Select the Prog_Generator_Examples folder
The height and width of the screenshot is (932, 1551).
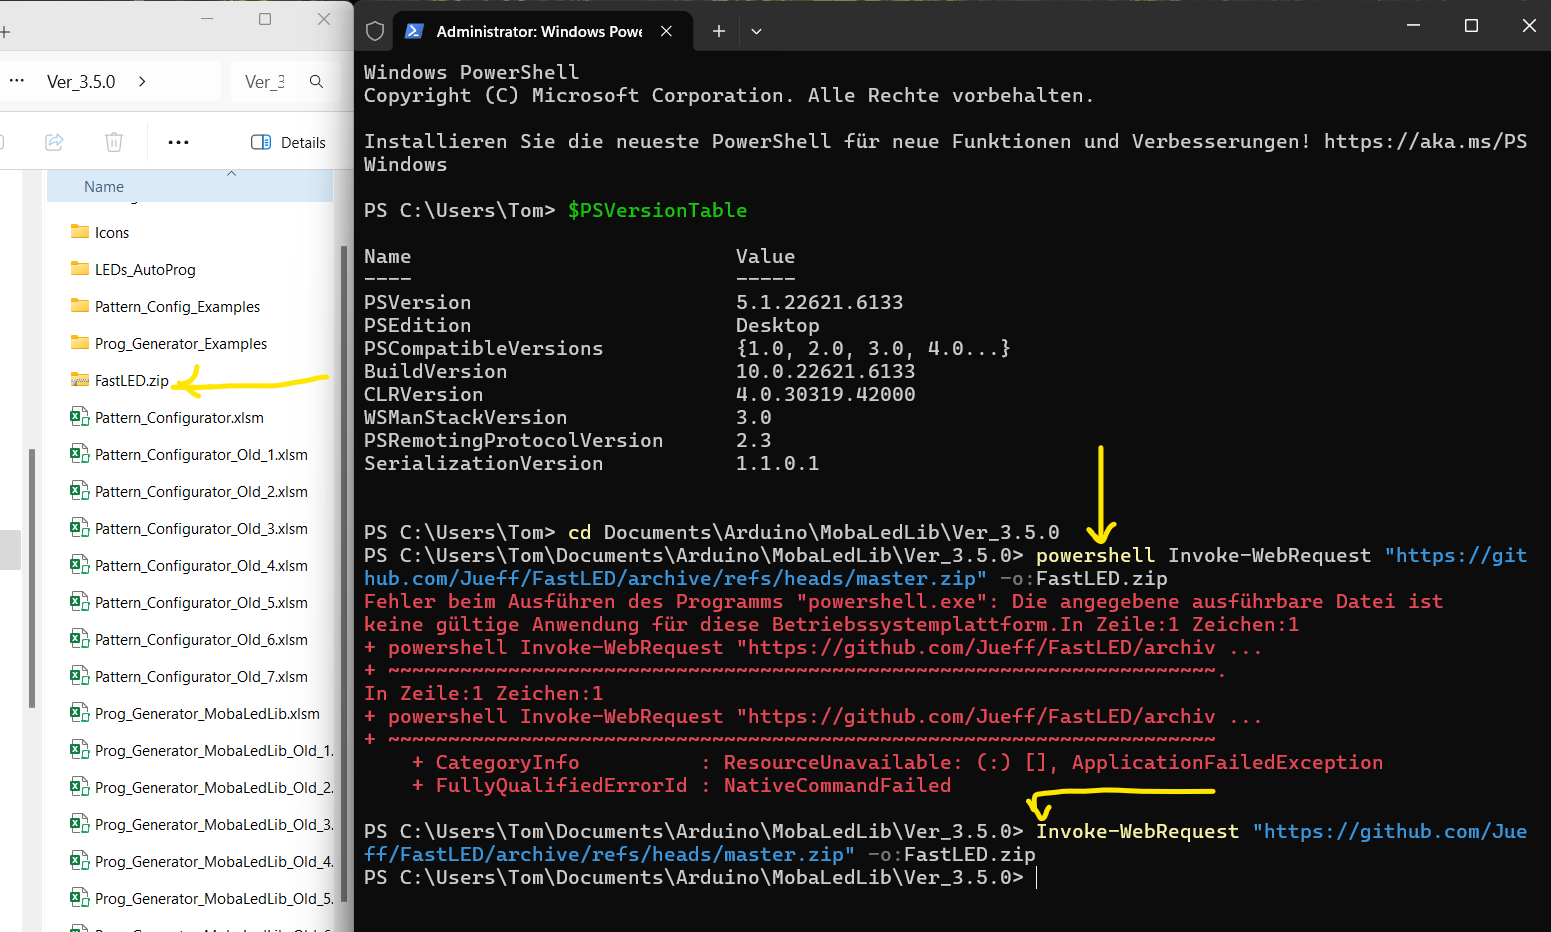tap(180, 344)
